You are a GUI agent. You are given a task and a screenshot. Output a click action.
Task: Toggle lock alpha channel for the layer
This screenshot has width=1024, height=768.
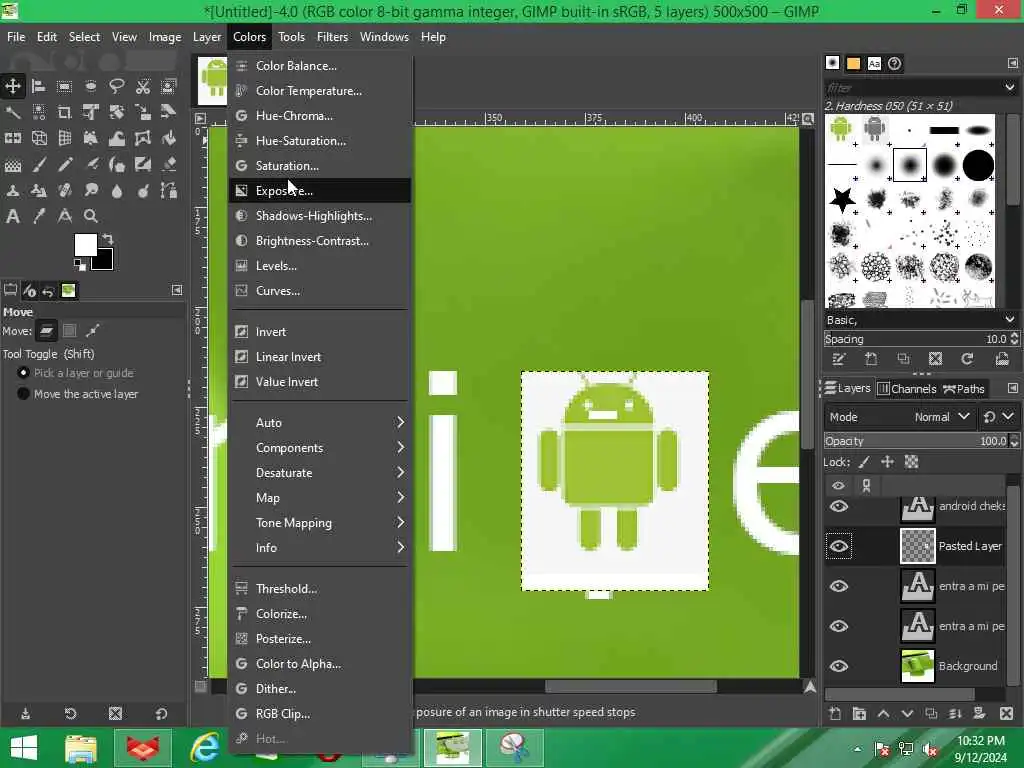point(912,462)
